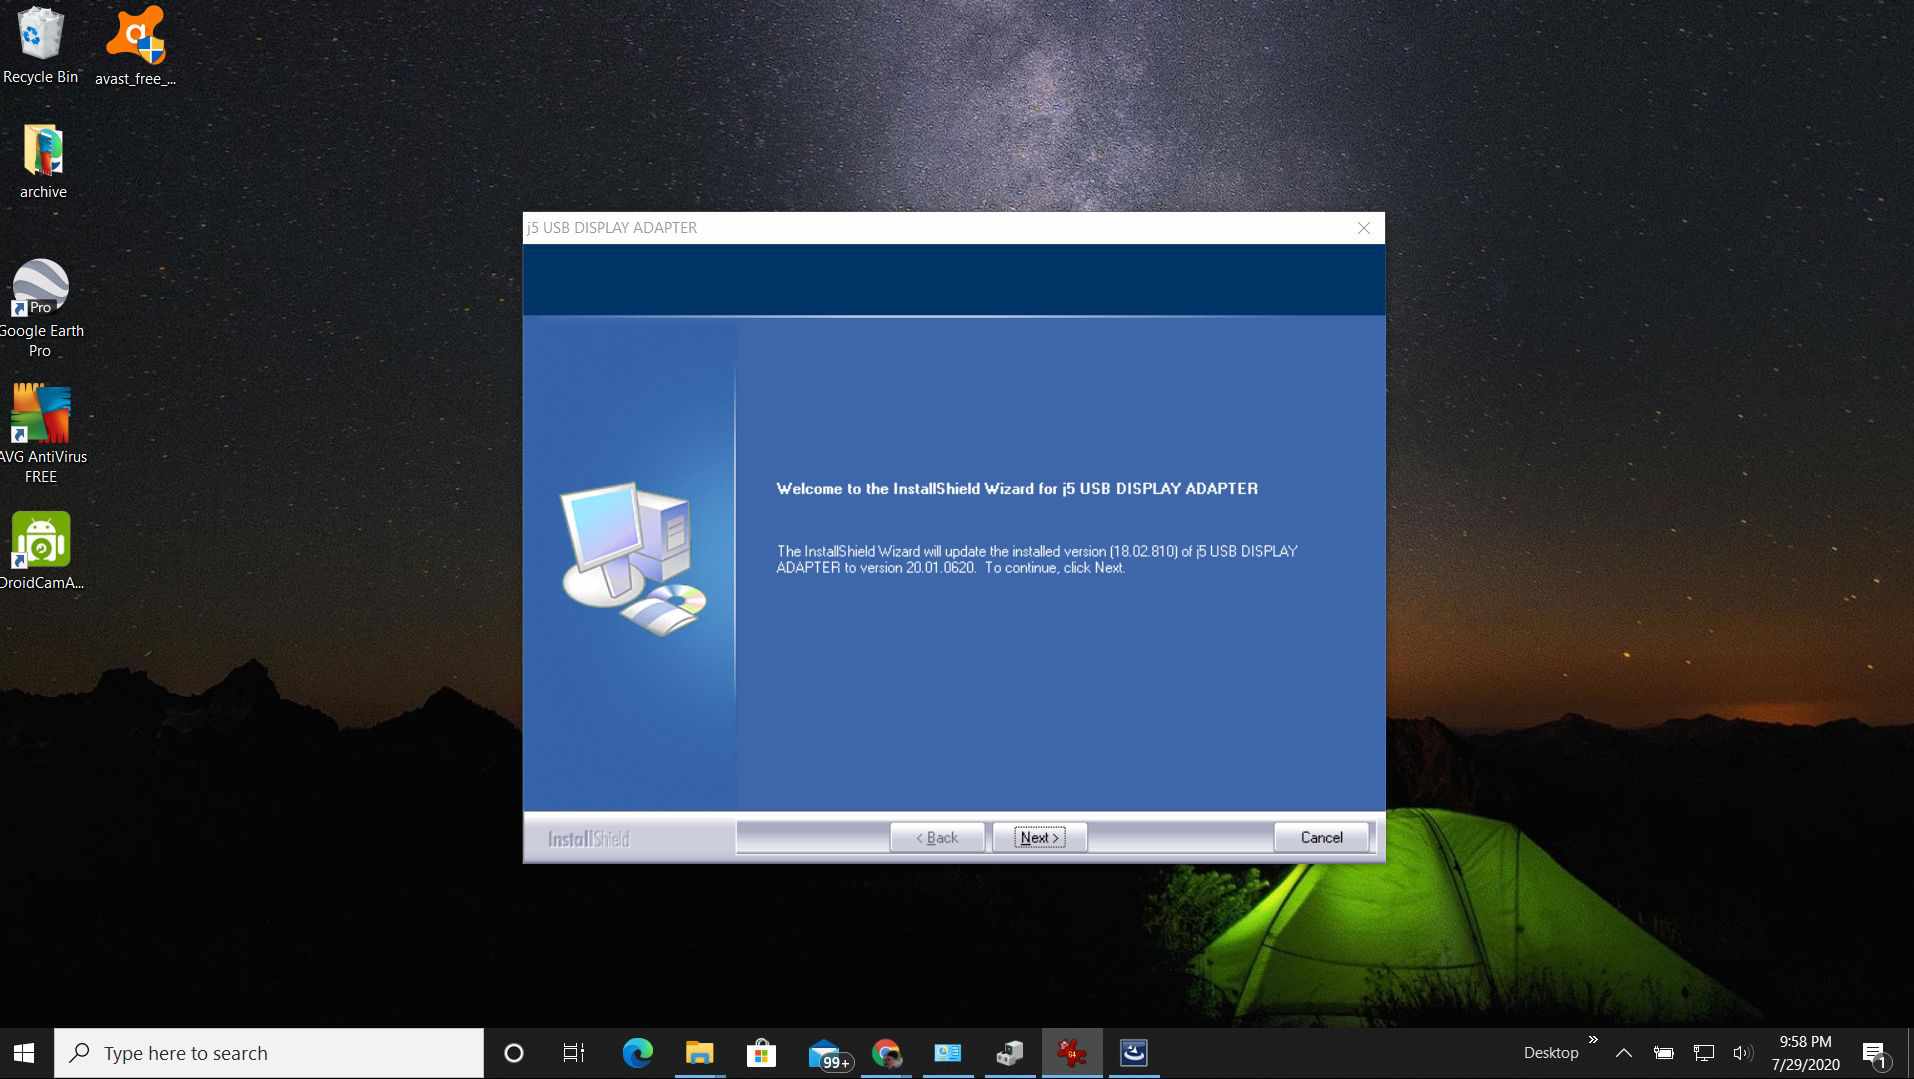Select the DroidCam desktop shortcut
Viewport: 1914px width, 1079px height.
coord(41,551)
